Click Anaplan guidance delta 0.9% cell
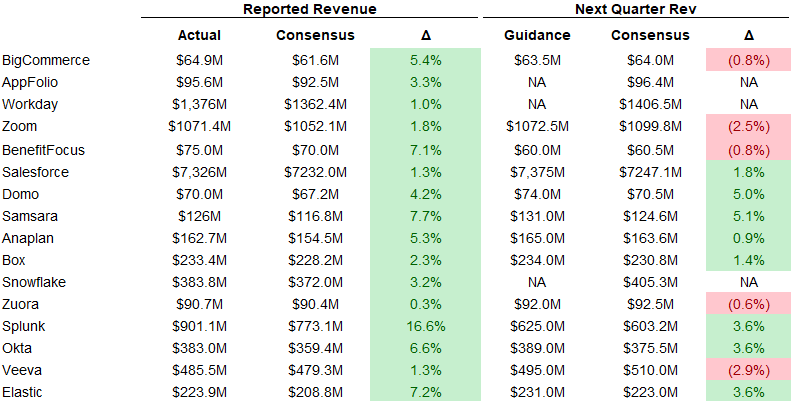This screenshot has width=791, height=401. [749, 238]
